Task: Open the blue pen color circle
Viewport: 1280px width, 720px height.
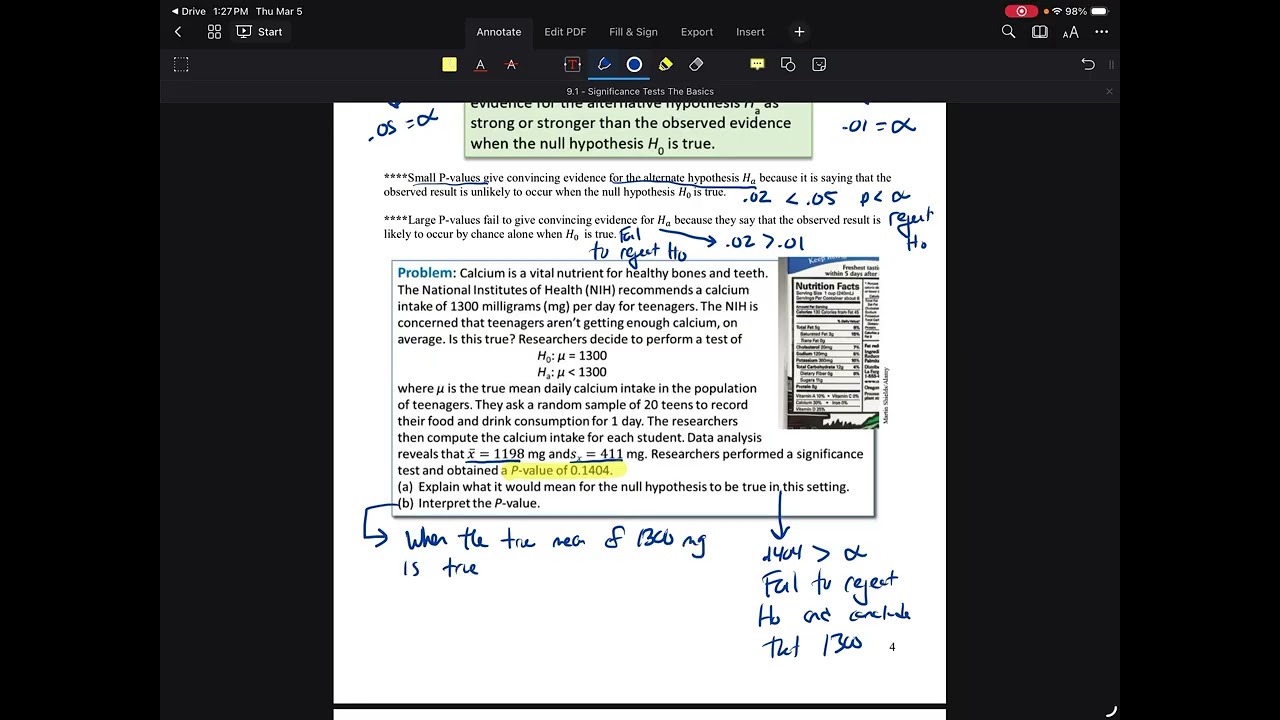Action: [x=634, y=64]
